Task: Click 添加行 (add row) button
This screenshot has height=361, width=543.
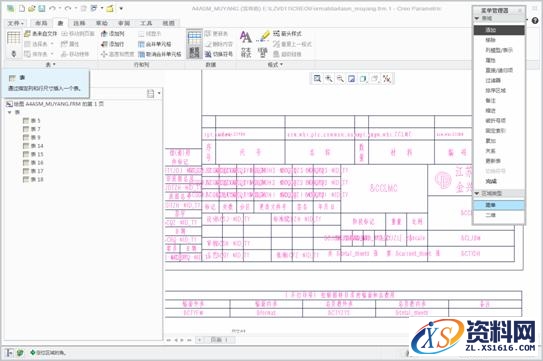Action: 113,44
